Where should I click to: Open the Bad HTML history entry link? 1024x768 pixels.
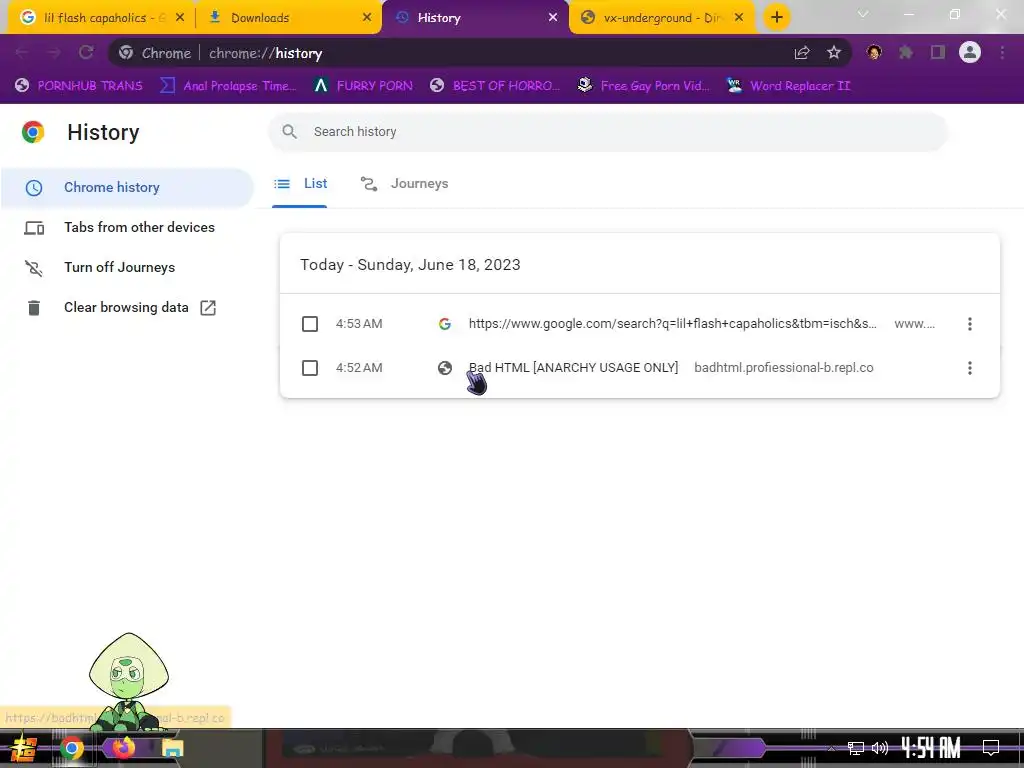573,368
